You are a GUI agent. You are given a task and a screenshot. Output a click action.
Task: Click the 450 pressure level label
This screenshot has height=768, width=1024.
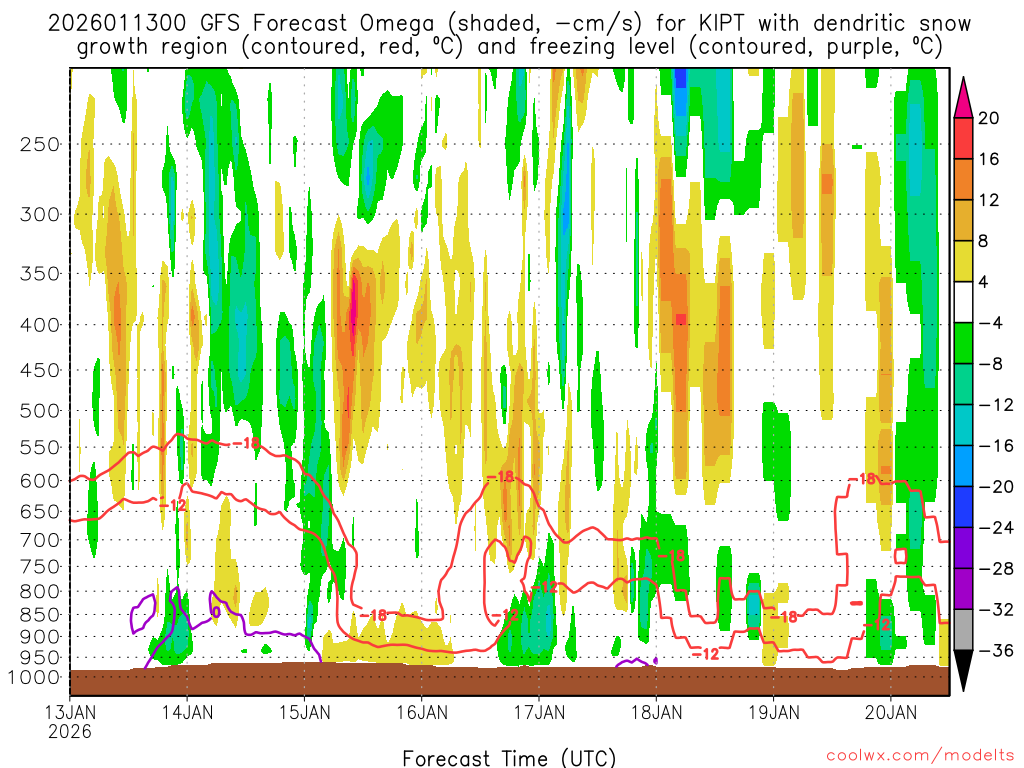pyautogui.click(x=40, y=370)
